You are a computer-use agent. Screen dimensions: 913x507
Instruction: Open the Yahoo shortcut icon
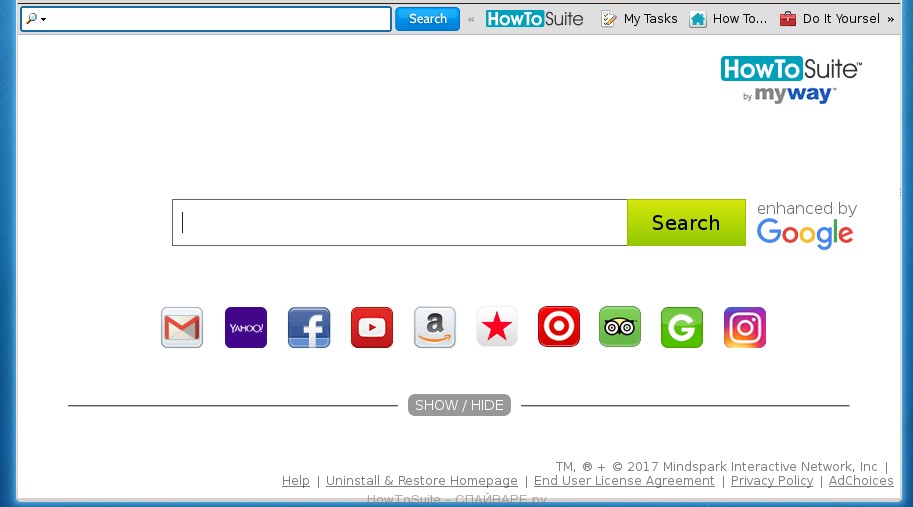246,328
